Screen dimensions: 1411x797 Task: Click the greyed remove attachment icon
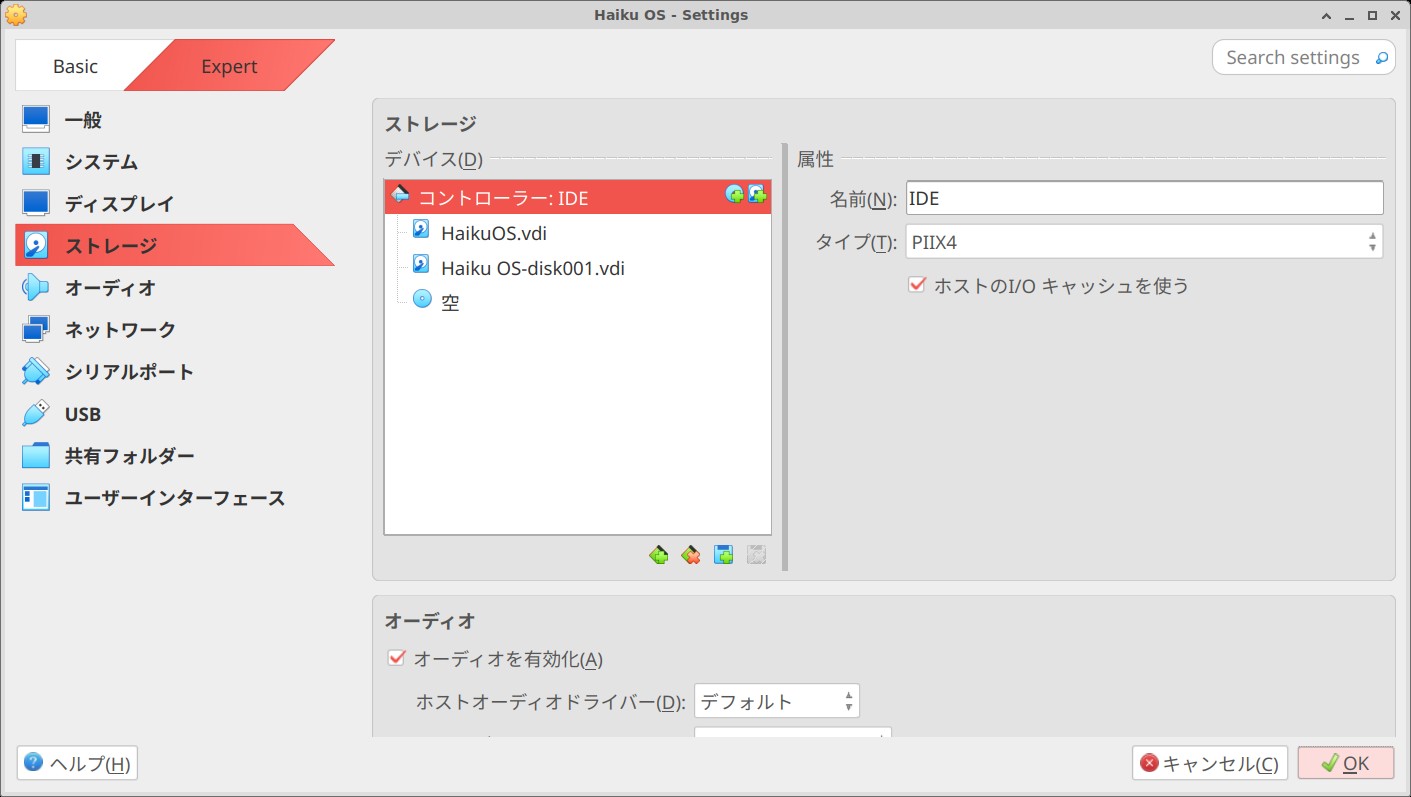(x=756, y=554)
